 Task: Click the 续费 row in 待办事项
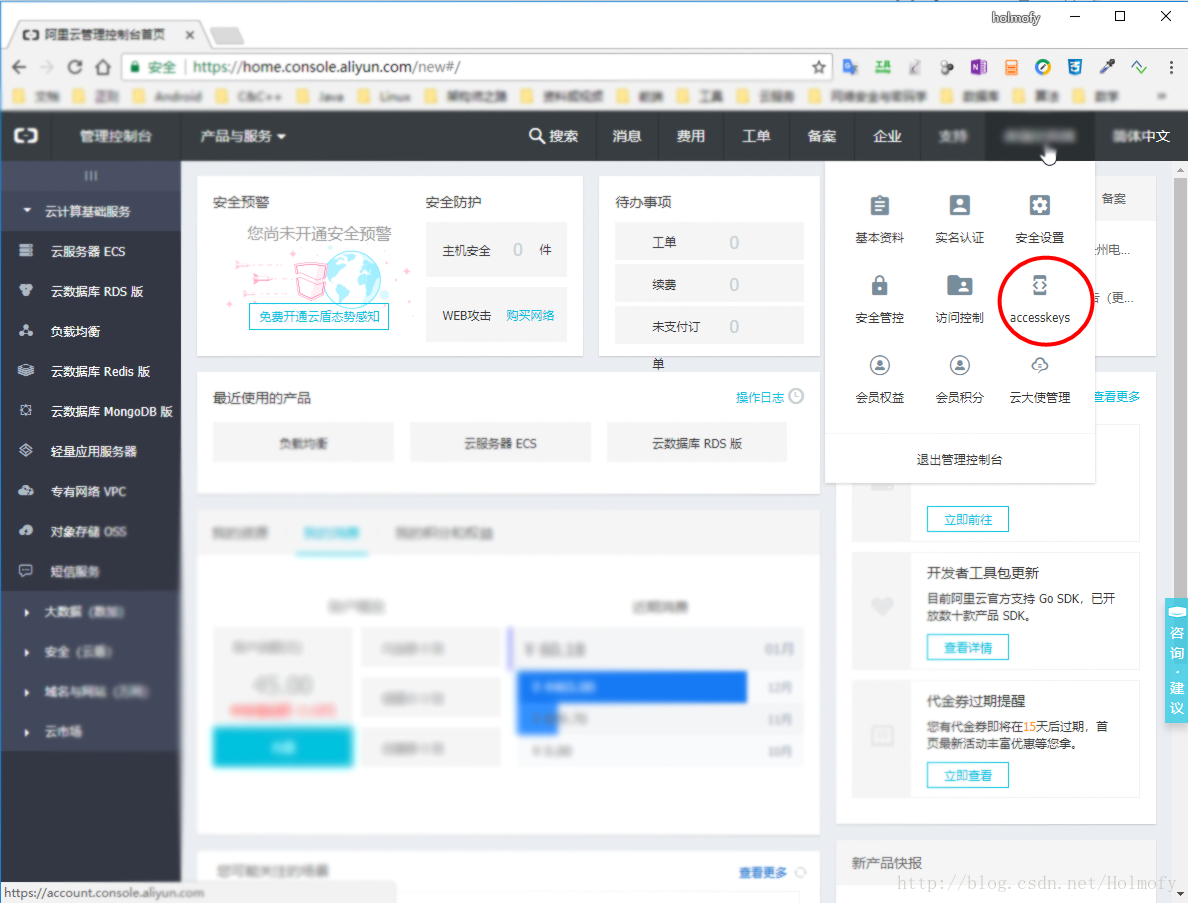pos(709,284)
